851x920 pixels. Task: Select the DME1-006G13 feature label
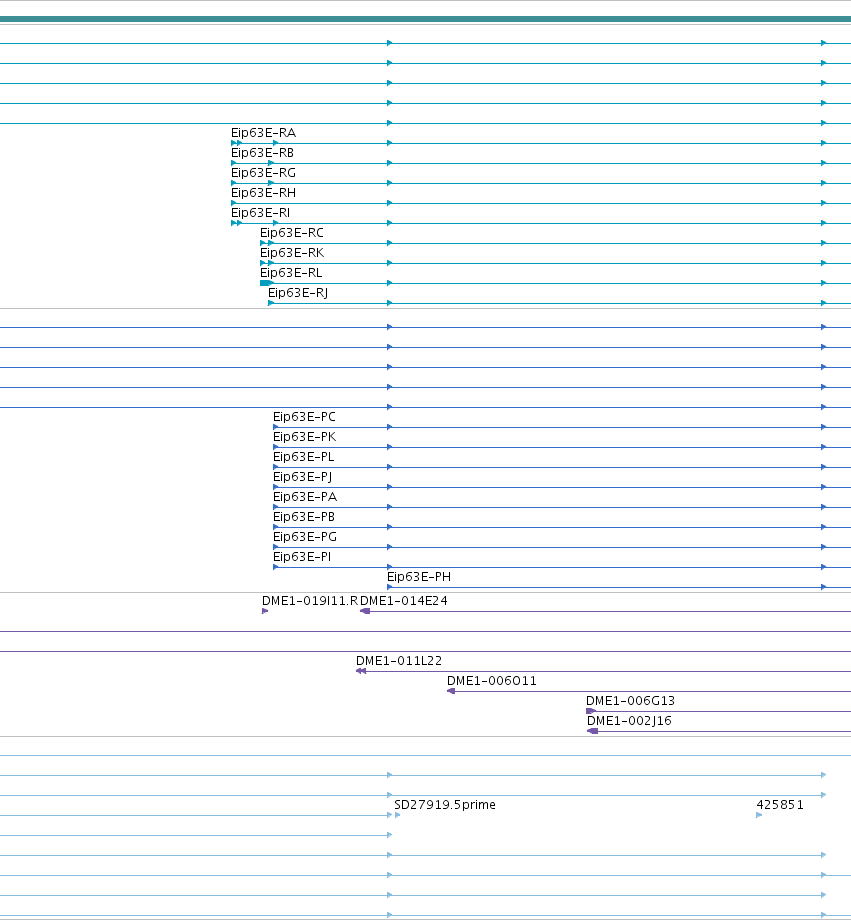[x=630, y=701]
